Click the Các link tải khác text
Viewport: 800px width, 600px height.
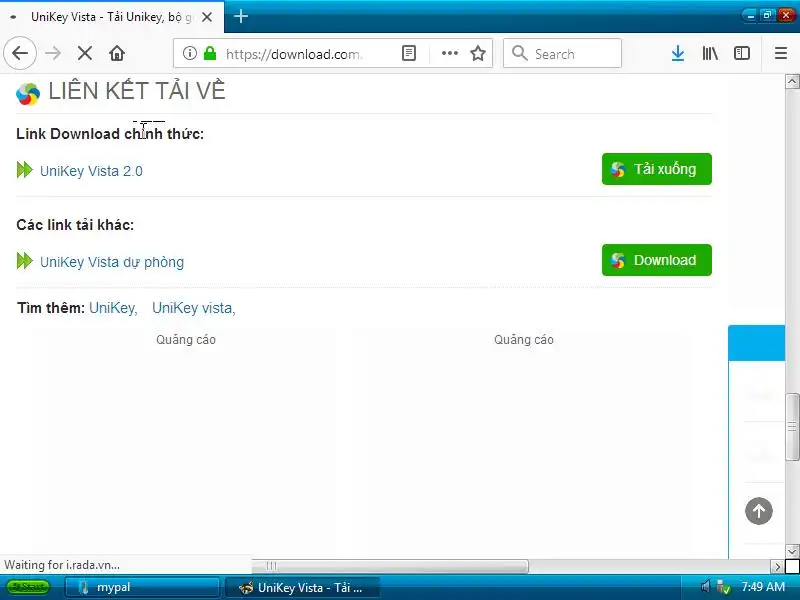(x=75, y=225)
